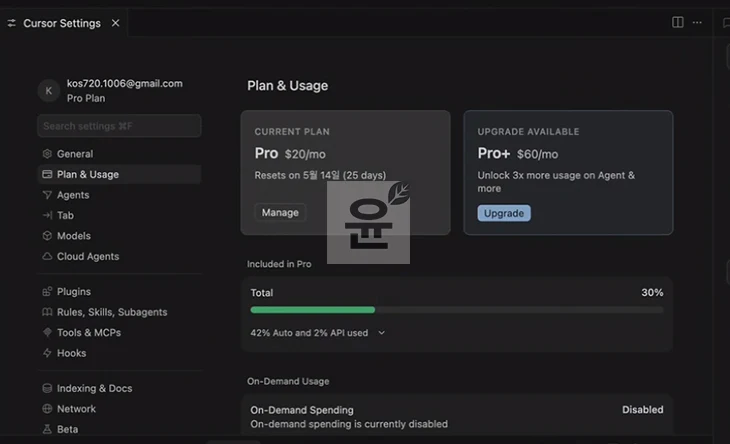730x444 pixels.
Task: Click the Indexing & Docs database icon
Action: tap(47, 388)
